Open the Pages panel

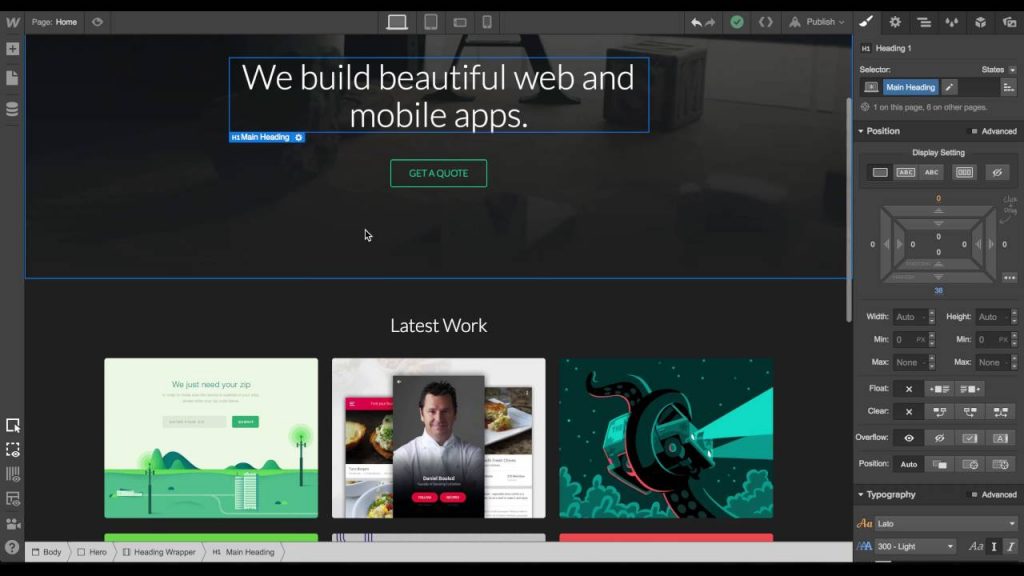pyautogui.click(x=12, y=75)
